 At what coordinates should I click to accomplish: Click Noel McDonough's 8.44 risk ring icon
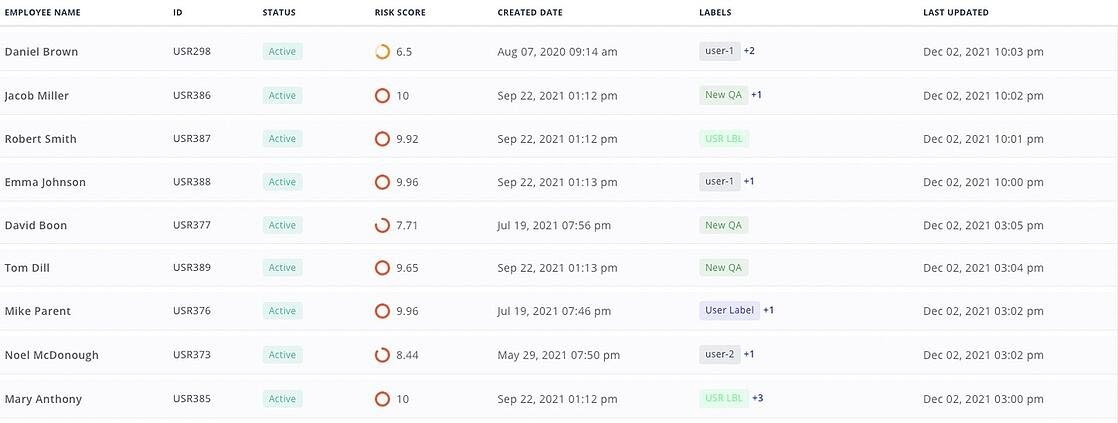(382, 355)
